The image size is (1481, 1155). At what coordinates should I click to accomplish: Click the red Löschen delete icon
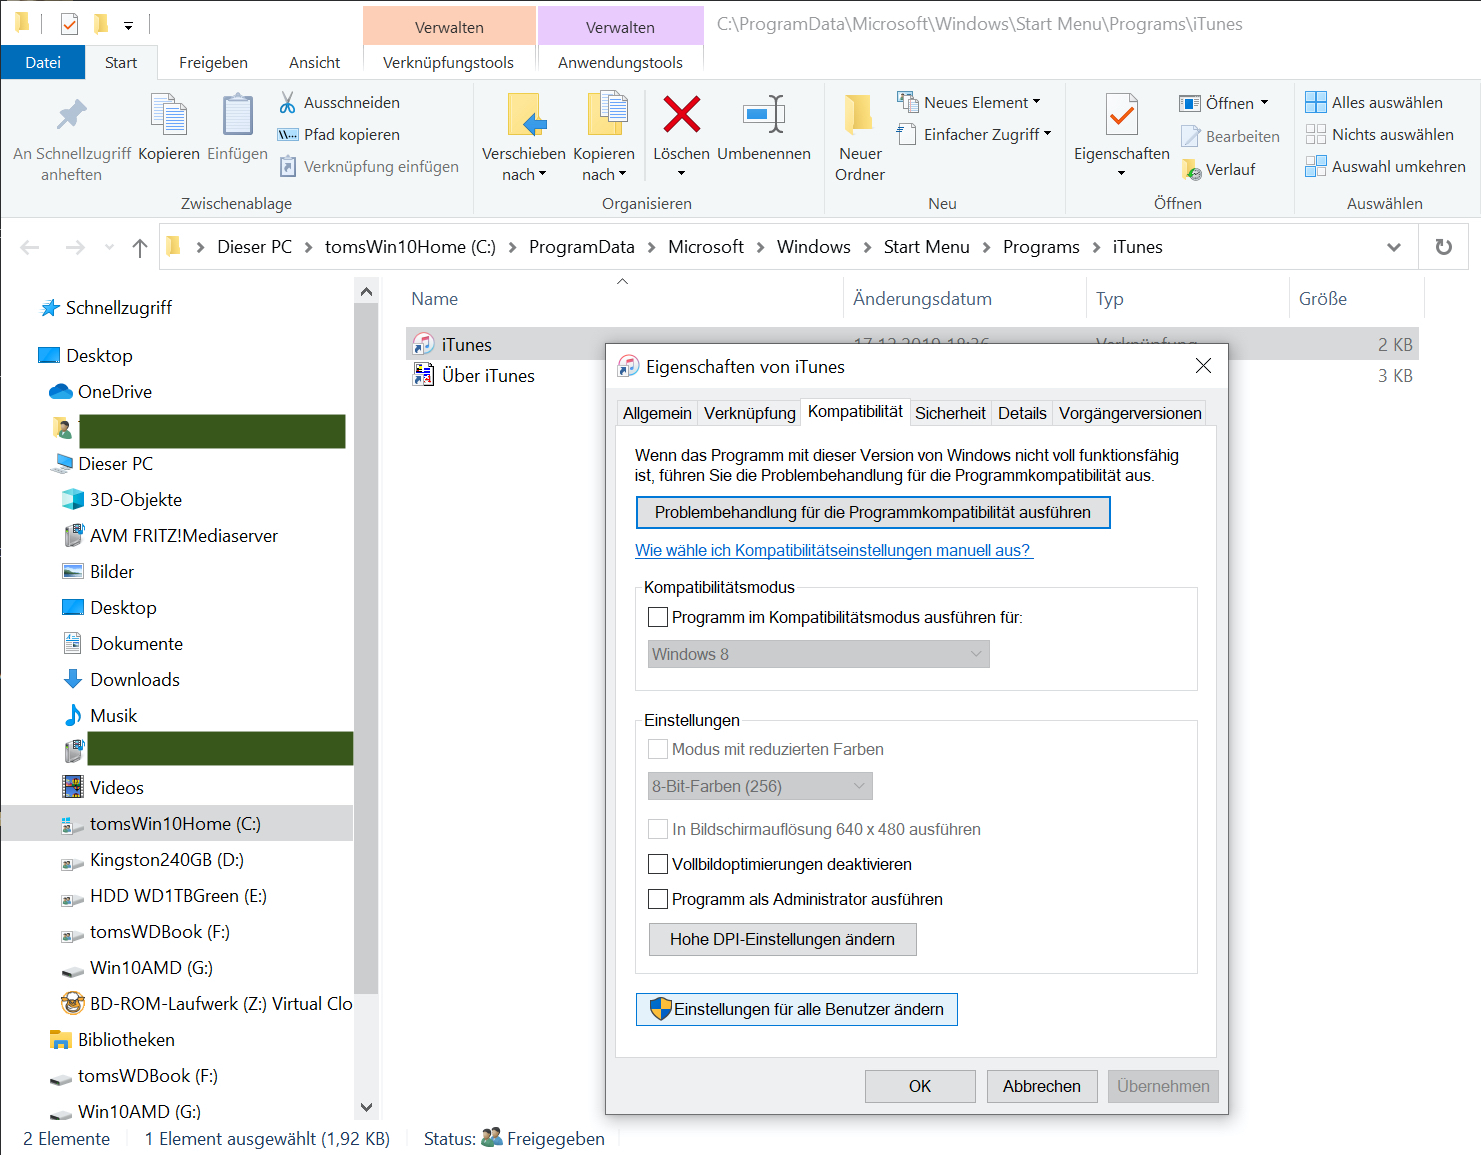pos(681,115)
